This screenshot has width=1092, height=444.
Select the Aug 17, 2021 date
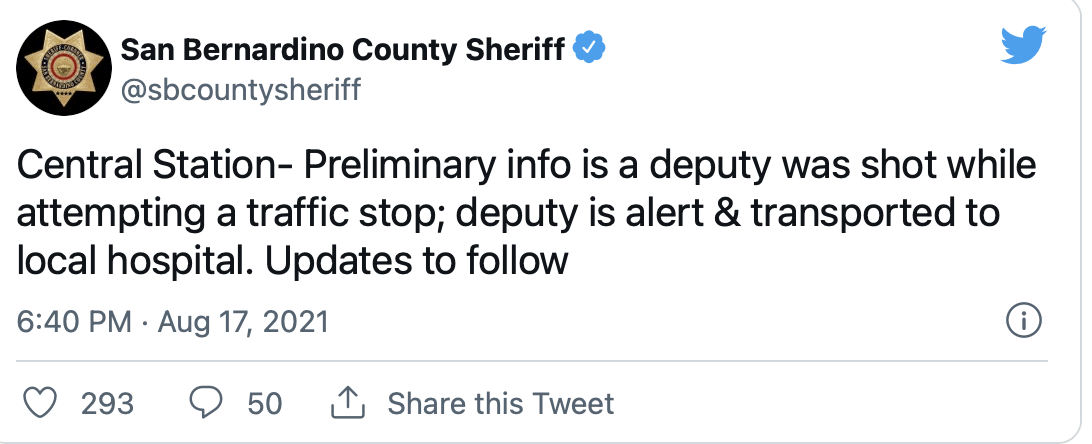(243, 322)
